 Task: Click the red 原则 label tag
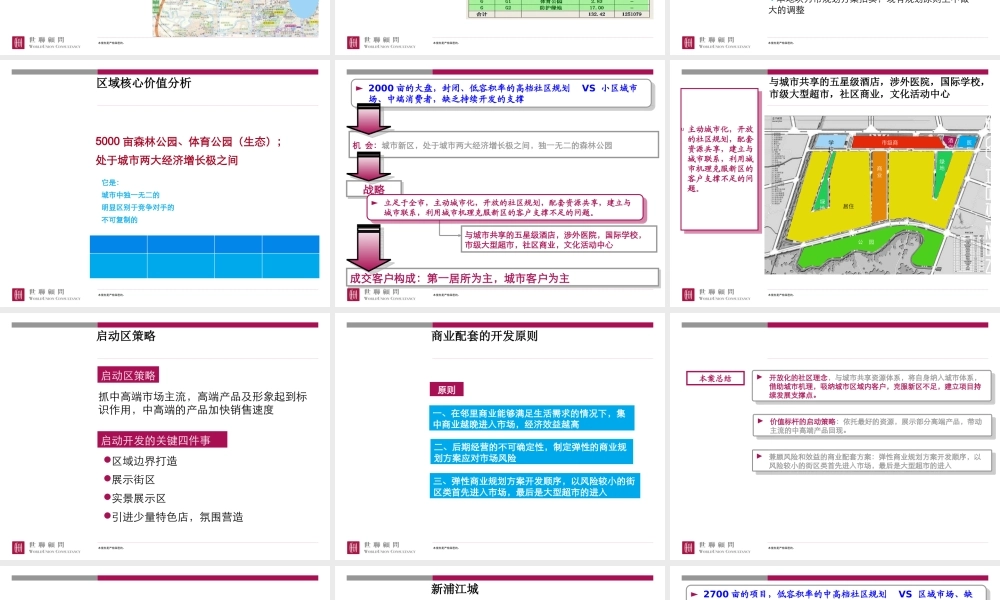tap(446, 390)
